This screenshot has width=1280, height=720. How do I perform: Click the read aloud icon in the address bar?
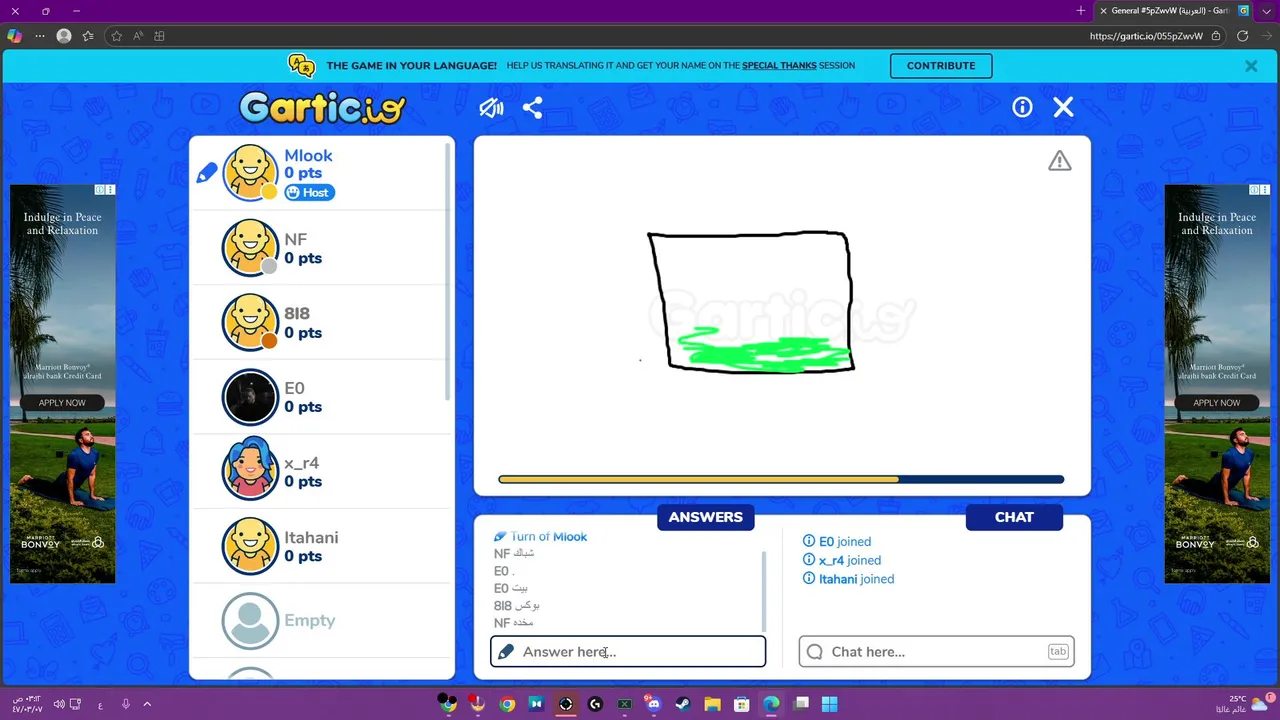point(138,36)
